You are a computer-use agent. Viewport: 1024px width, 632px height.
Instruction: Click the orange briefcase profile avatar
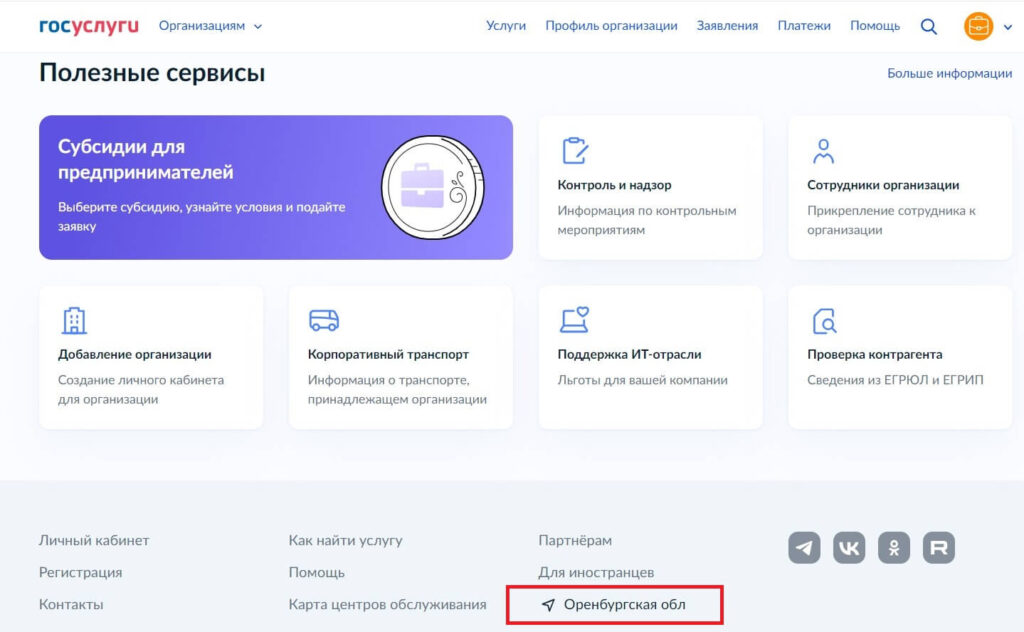point(978,27)
